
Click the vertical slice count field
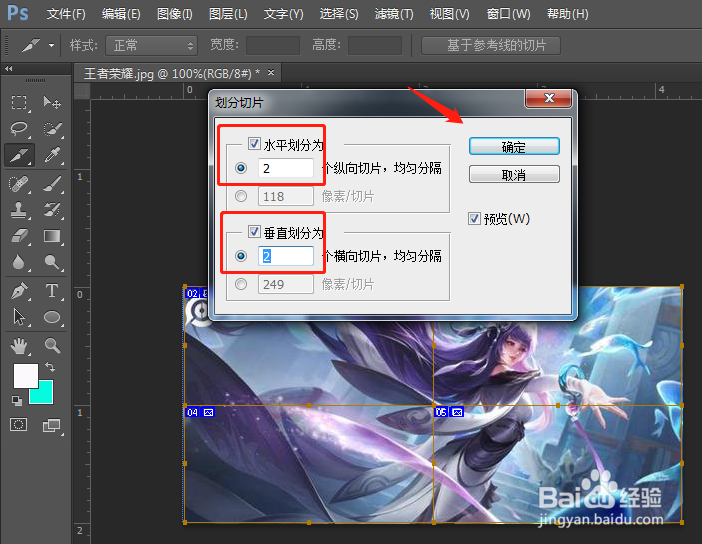(x=286, y=256)
